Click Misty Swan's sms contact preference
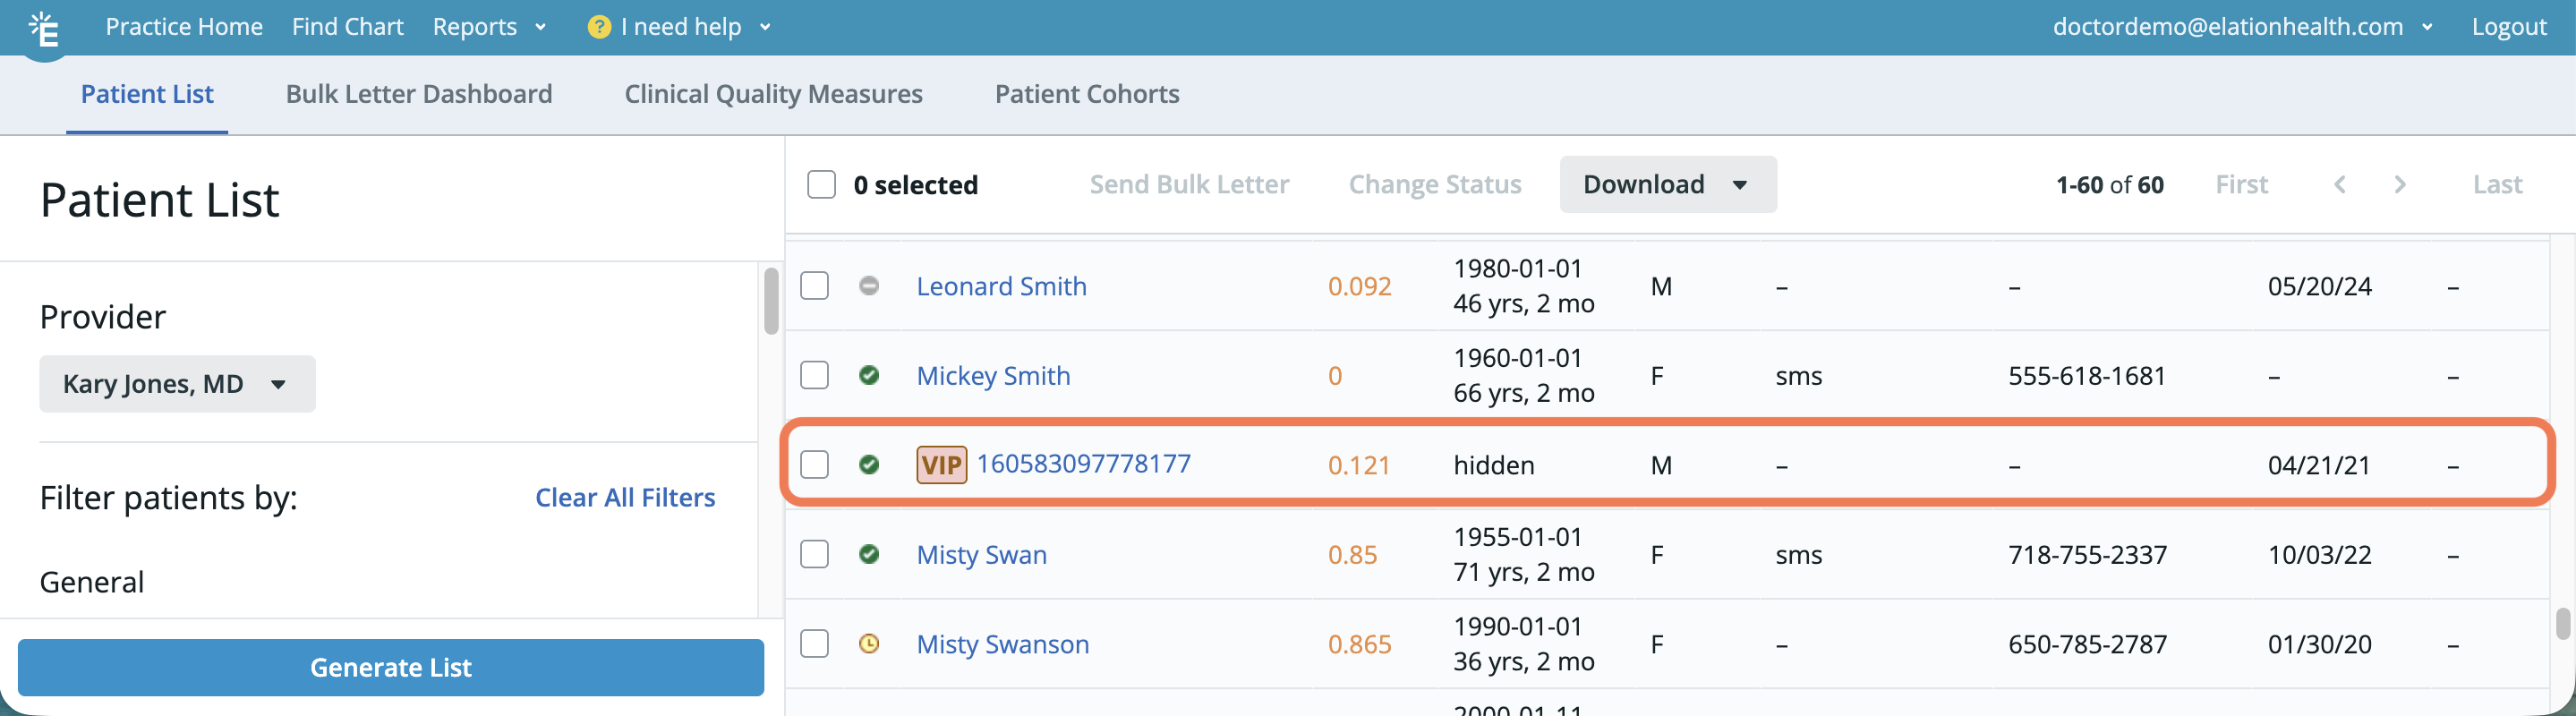Viewport: 2576px width, 716px height. pos(1798,554)
